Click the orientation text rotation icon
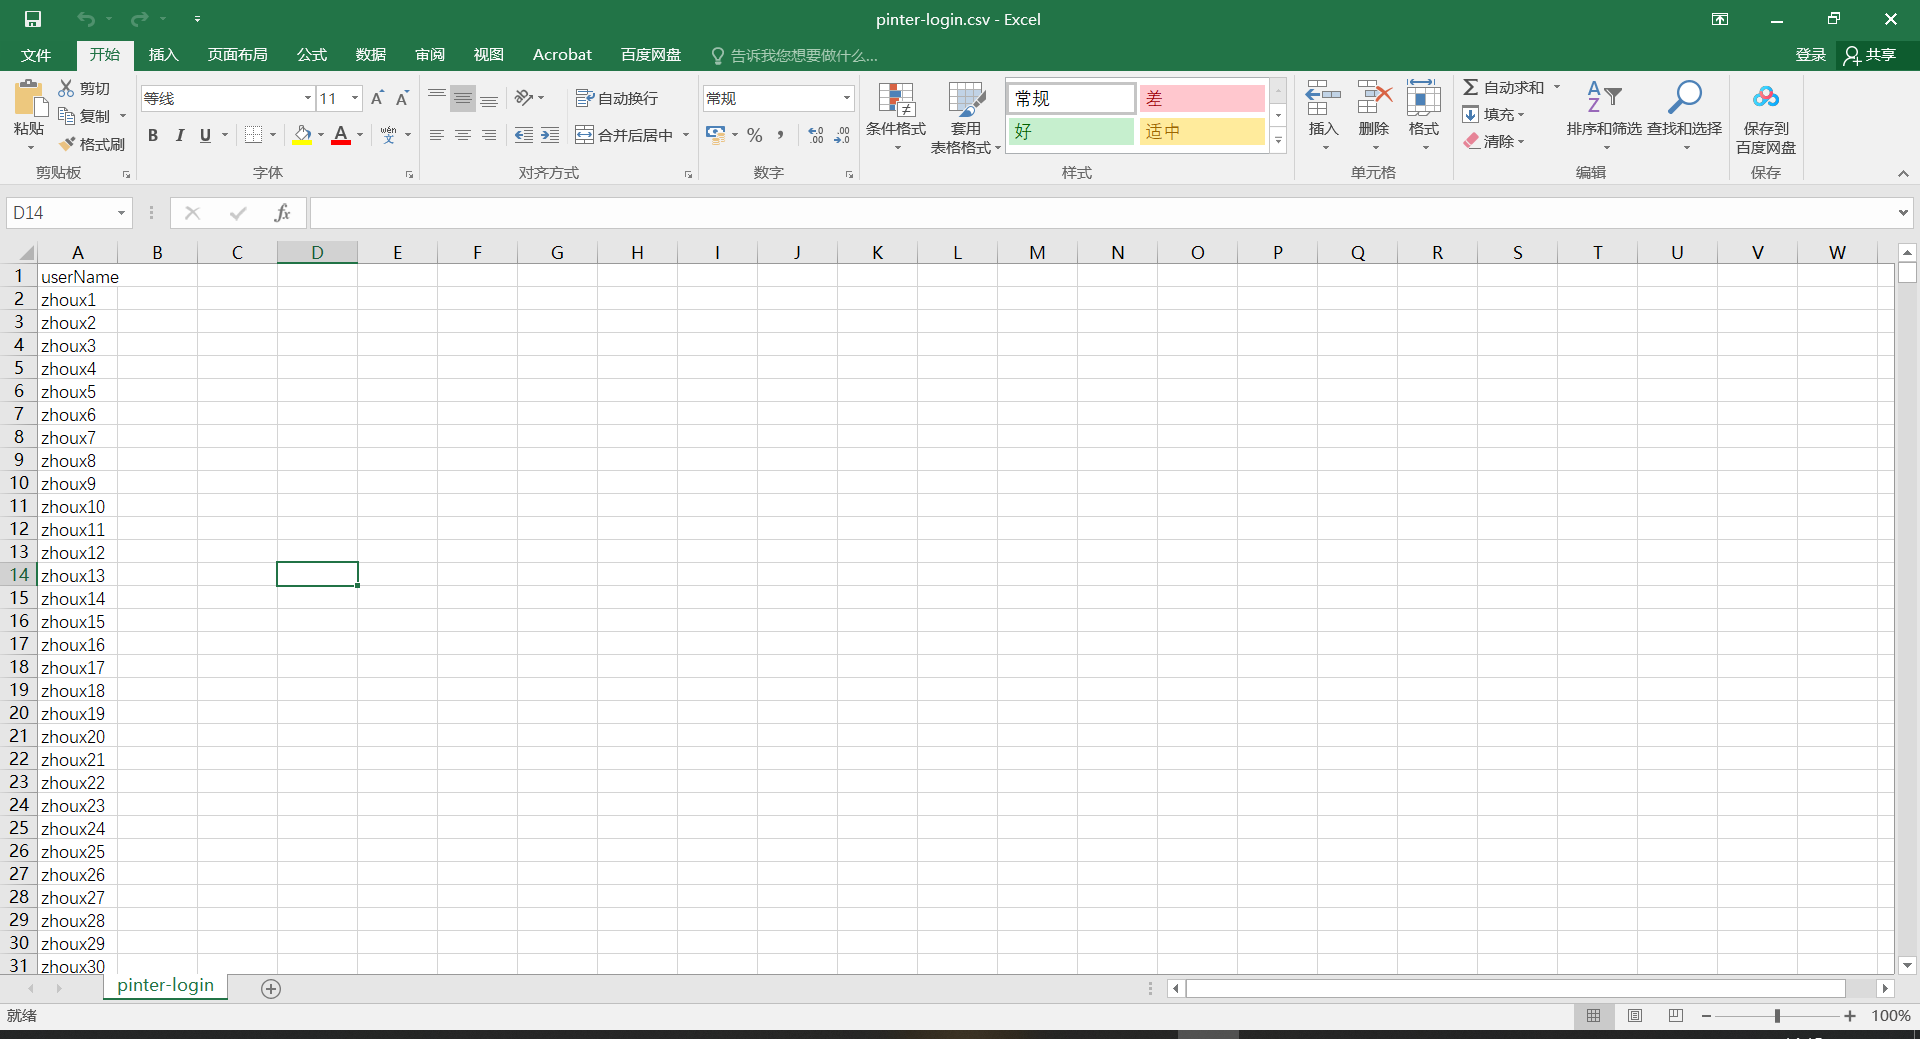1920x1039 pixels. pos(524,98)
